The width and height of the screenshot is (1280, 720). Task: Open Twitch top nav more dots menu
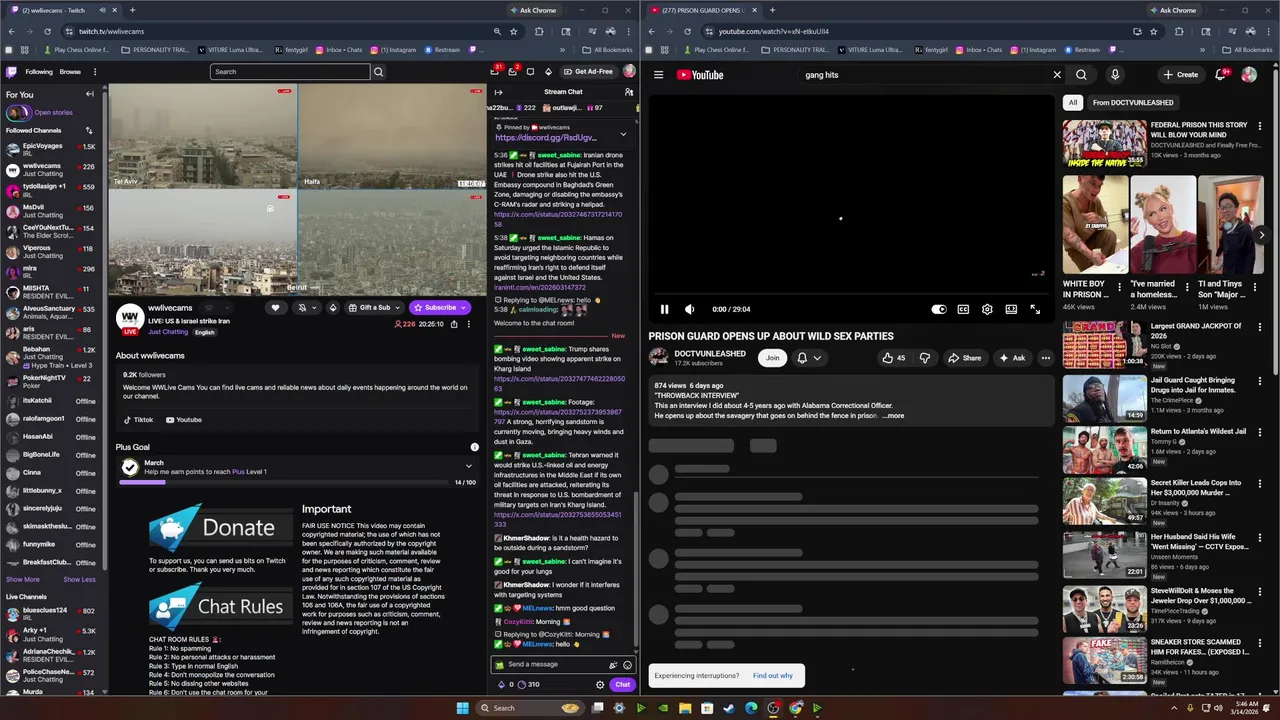95,72
